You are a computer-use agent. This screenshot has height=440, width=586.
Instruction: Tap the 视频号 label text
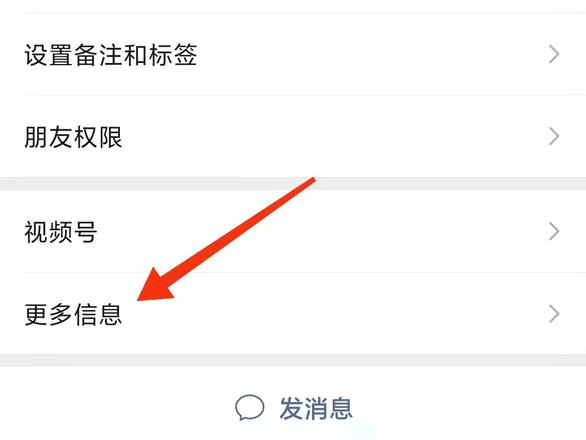point(61,232)
